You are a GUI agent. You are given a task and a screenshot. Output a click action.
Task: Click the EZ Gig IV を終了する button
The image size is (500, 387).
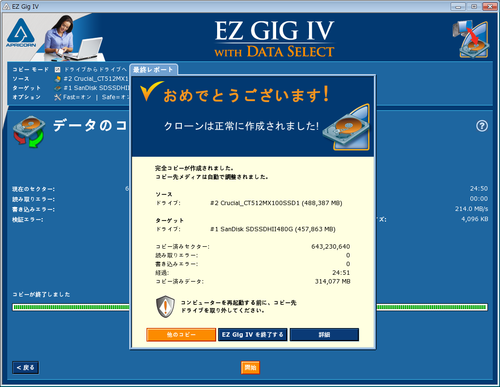pos(253,335)
